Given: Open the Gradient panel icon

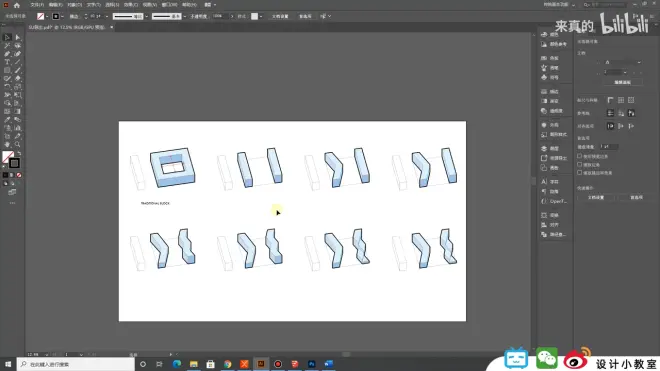Looking at the screenshot, I should 544,101.
